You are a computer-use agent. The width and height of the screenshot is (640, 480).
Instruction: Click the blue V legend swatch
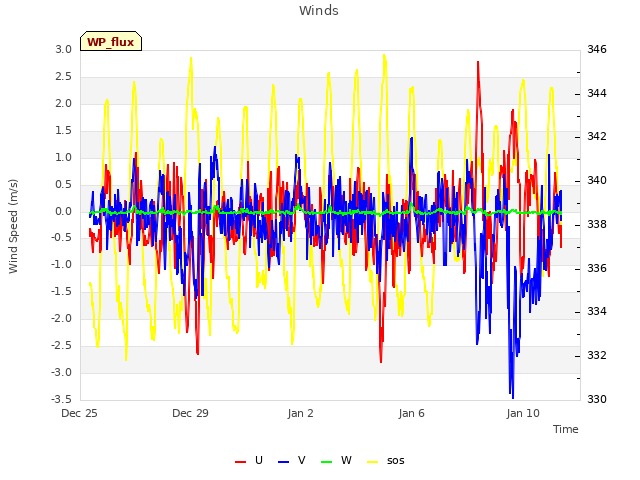coord(283,462)
